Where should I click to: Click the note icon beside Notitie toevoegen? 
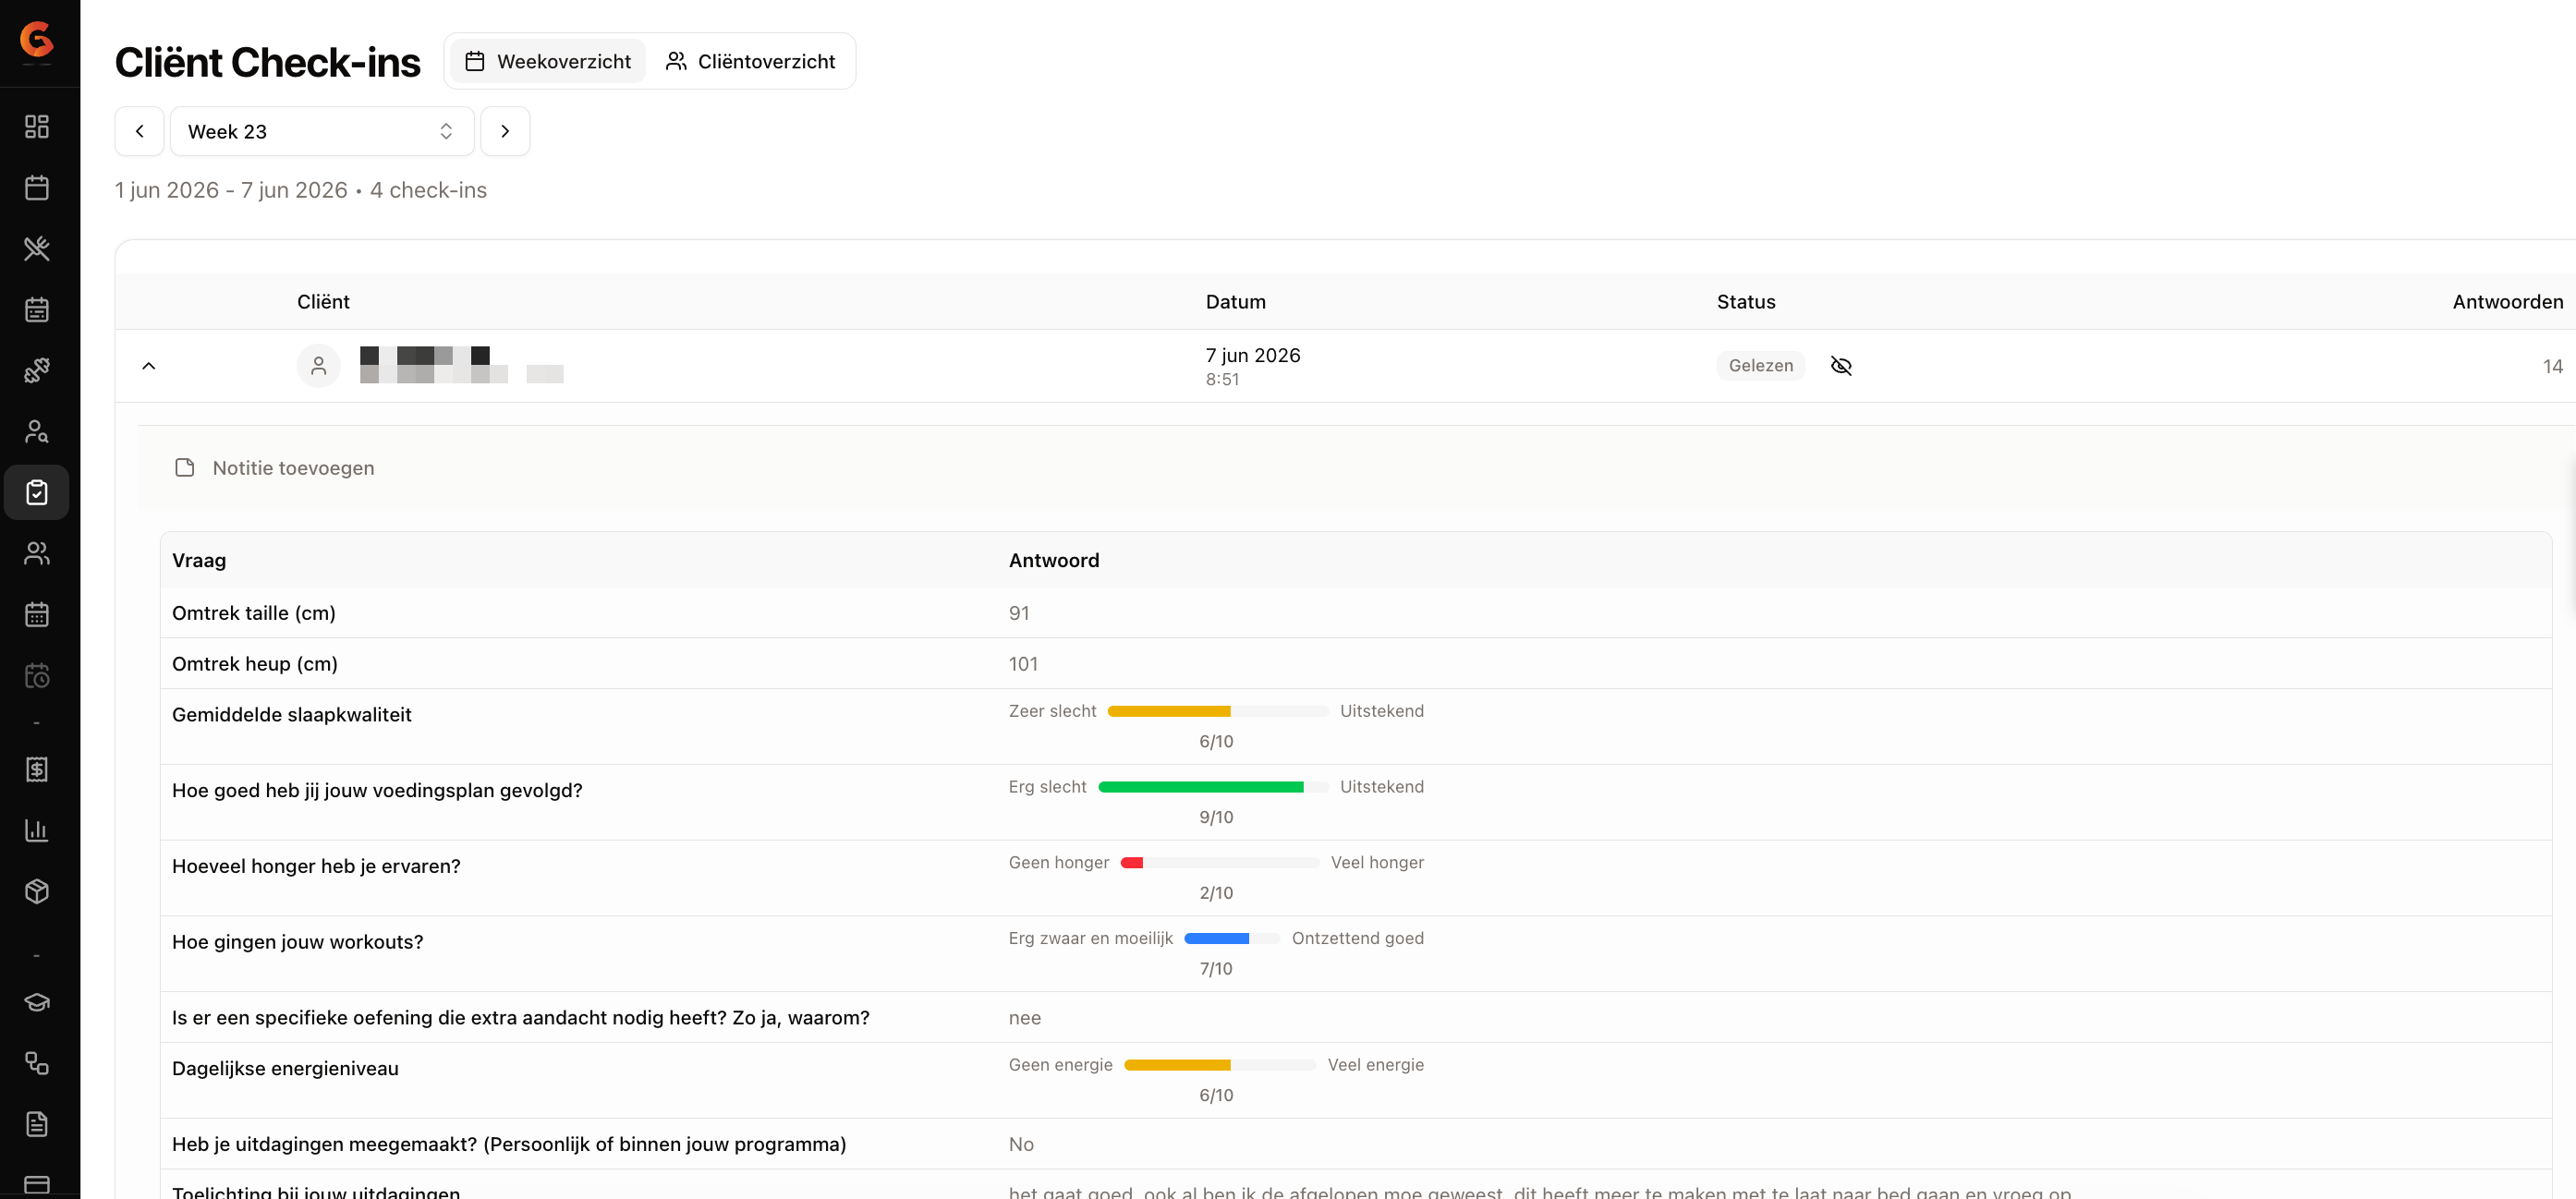pos(185,468)
